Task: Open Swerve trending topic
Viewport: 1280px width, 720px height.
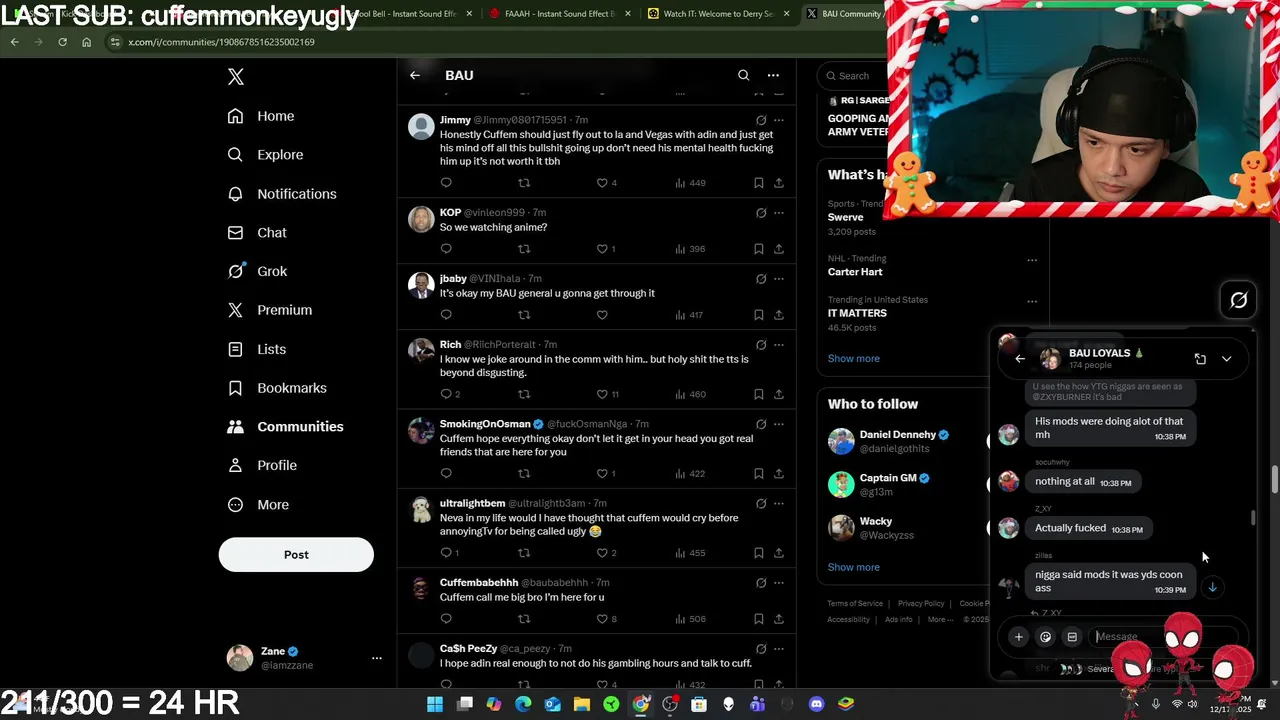Action: coord(845,217)
